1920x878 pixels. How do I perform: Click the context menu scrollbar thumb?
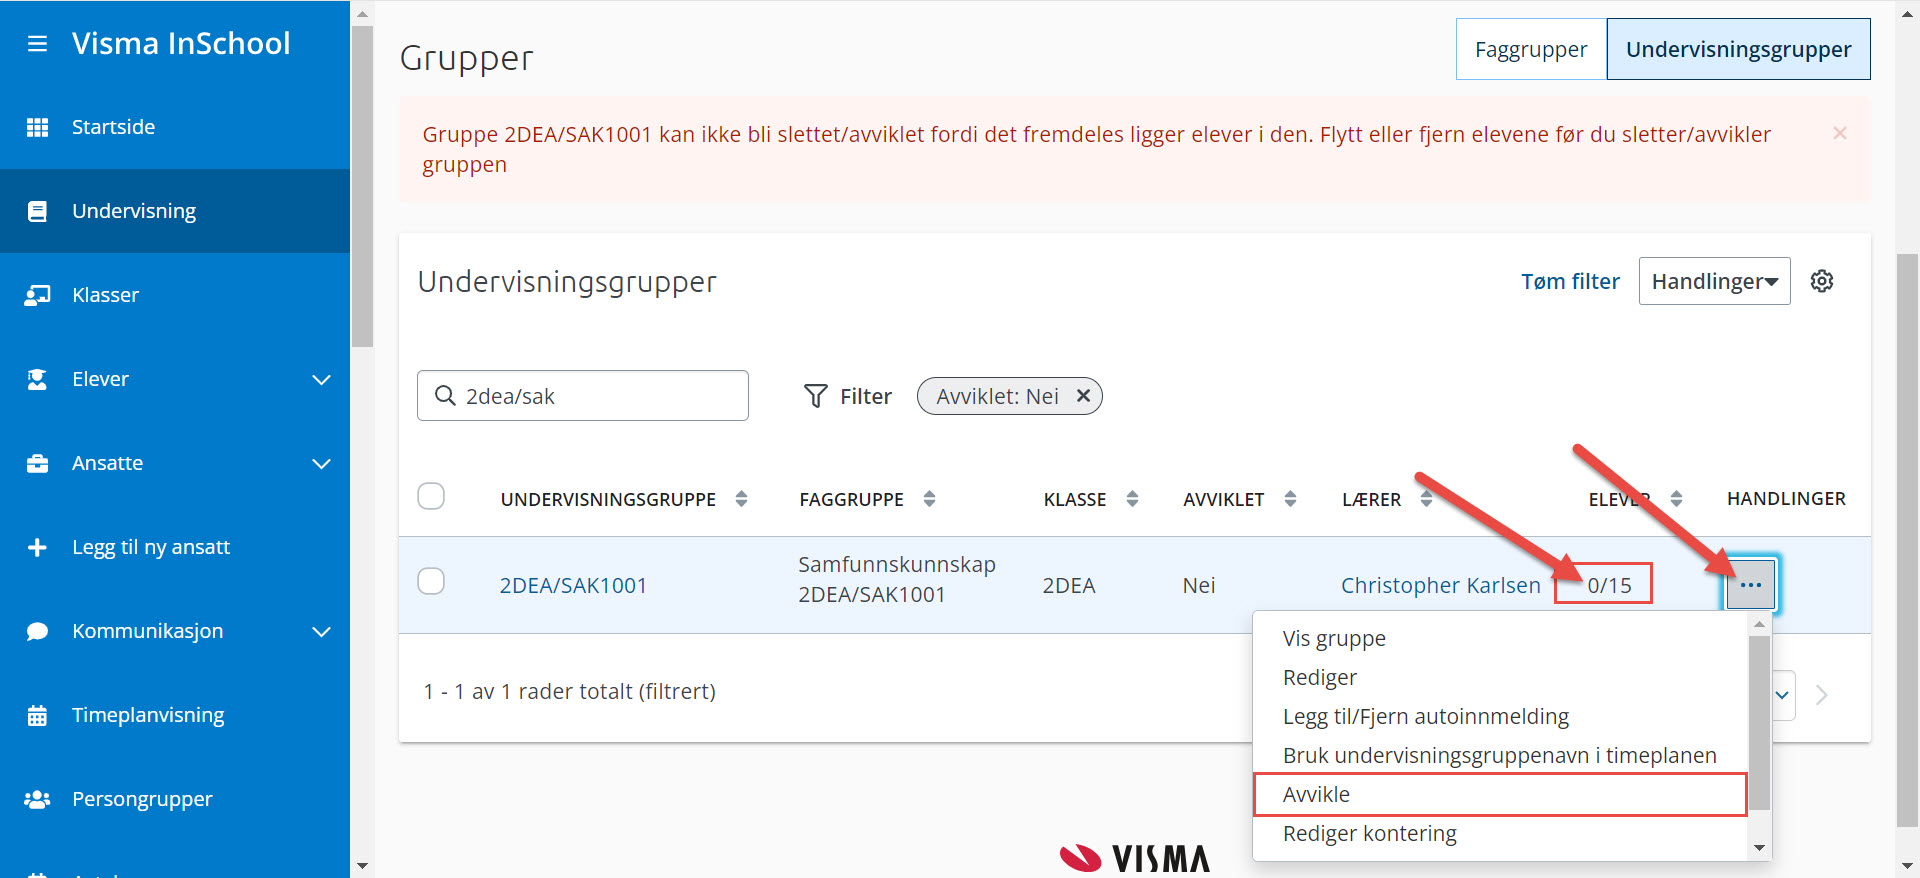click(x=1760, y=722)
